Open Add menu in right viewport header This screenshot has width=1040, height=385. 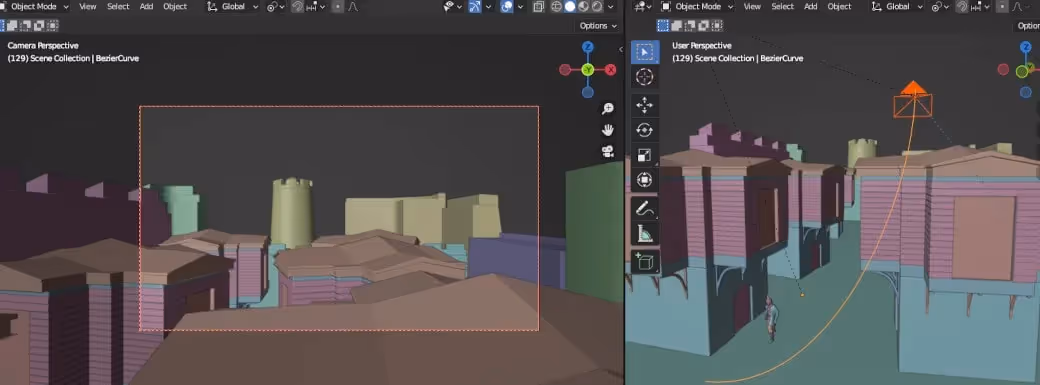click(811, 7)
